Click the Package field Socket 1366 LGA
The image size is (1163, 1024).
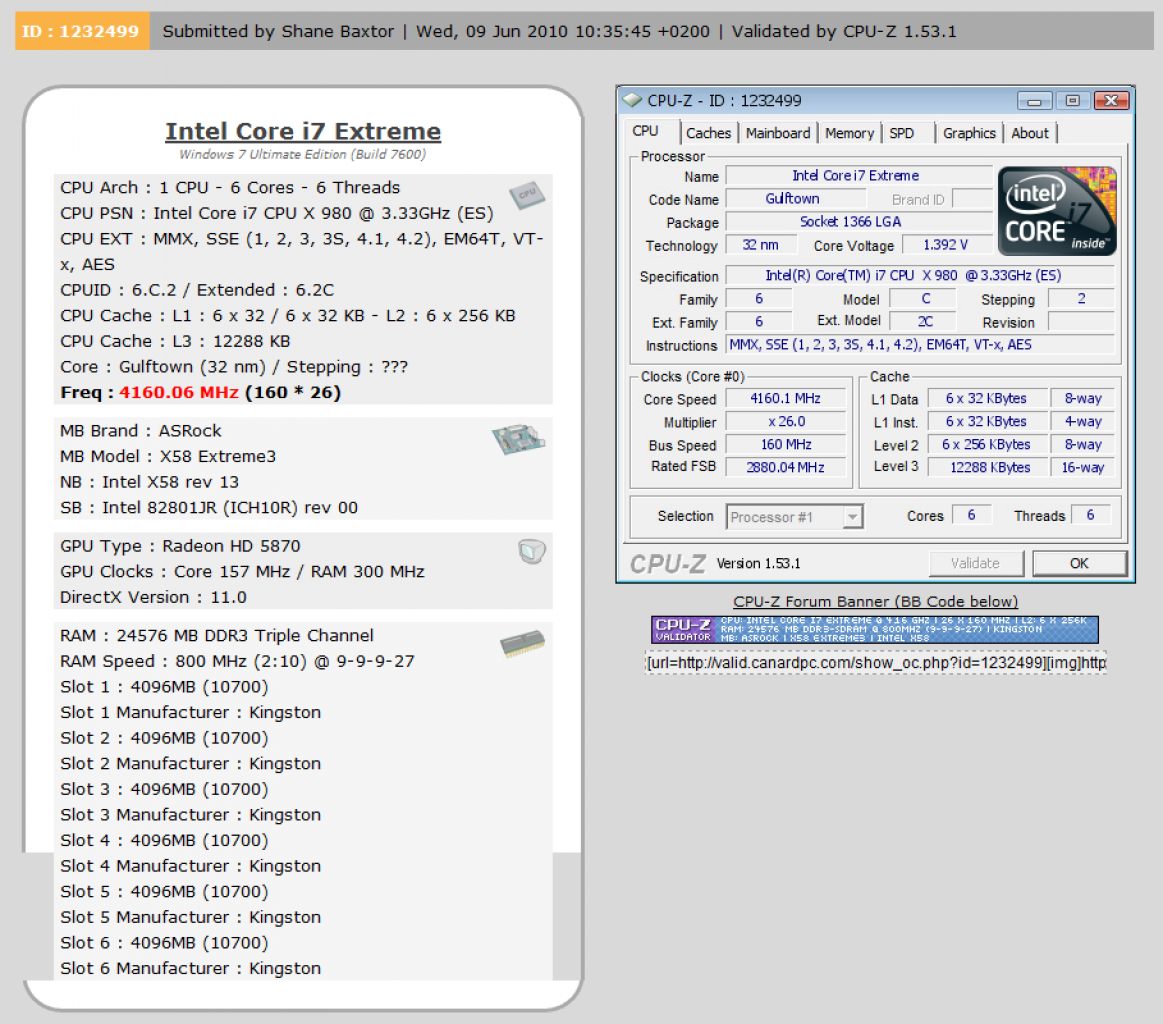(x=858, y=222)
